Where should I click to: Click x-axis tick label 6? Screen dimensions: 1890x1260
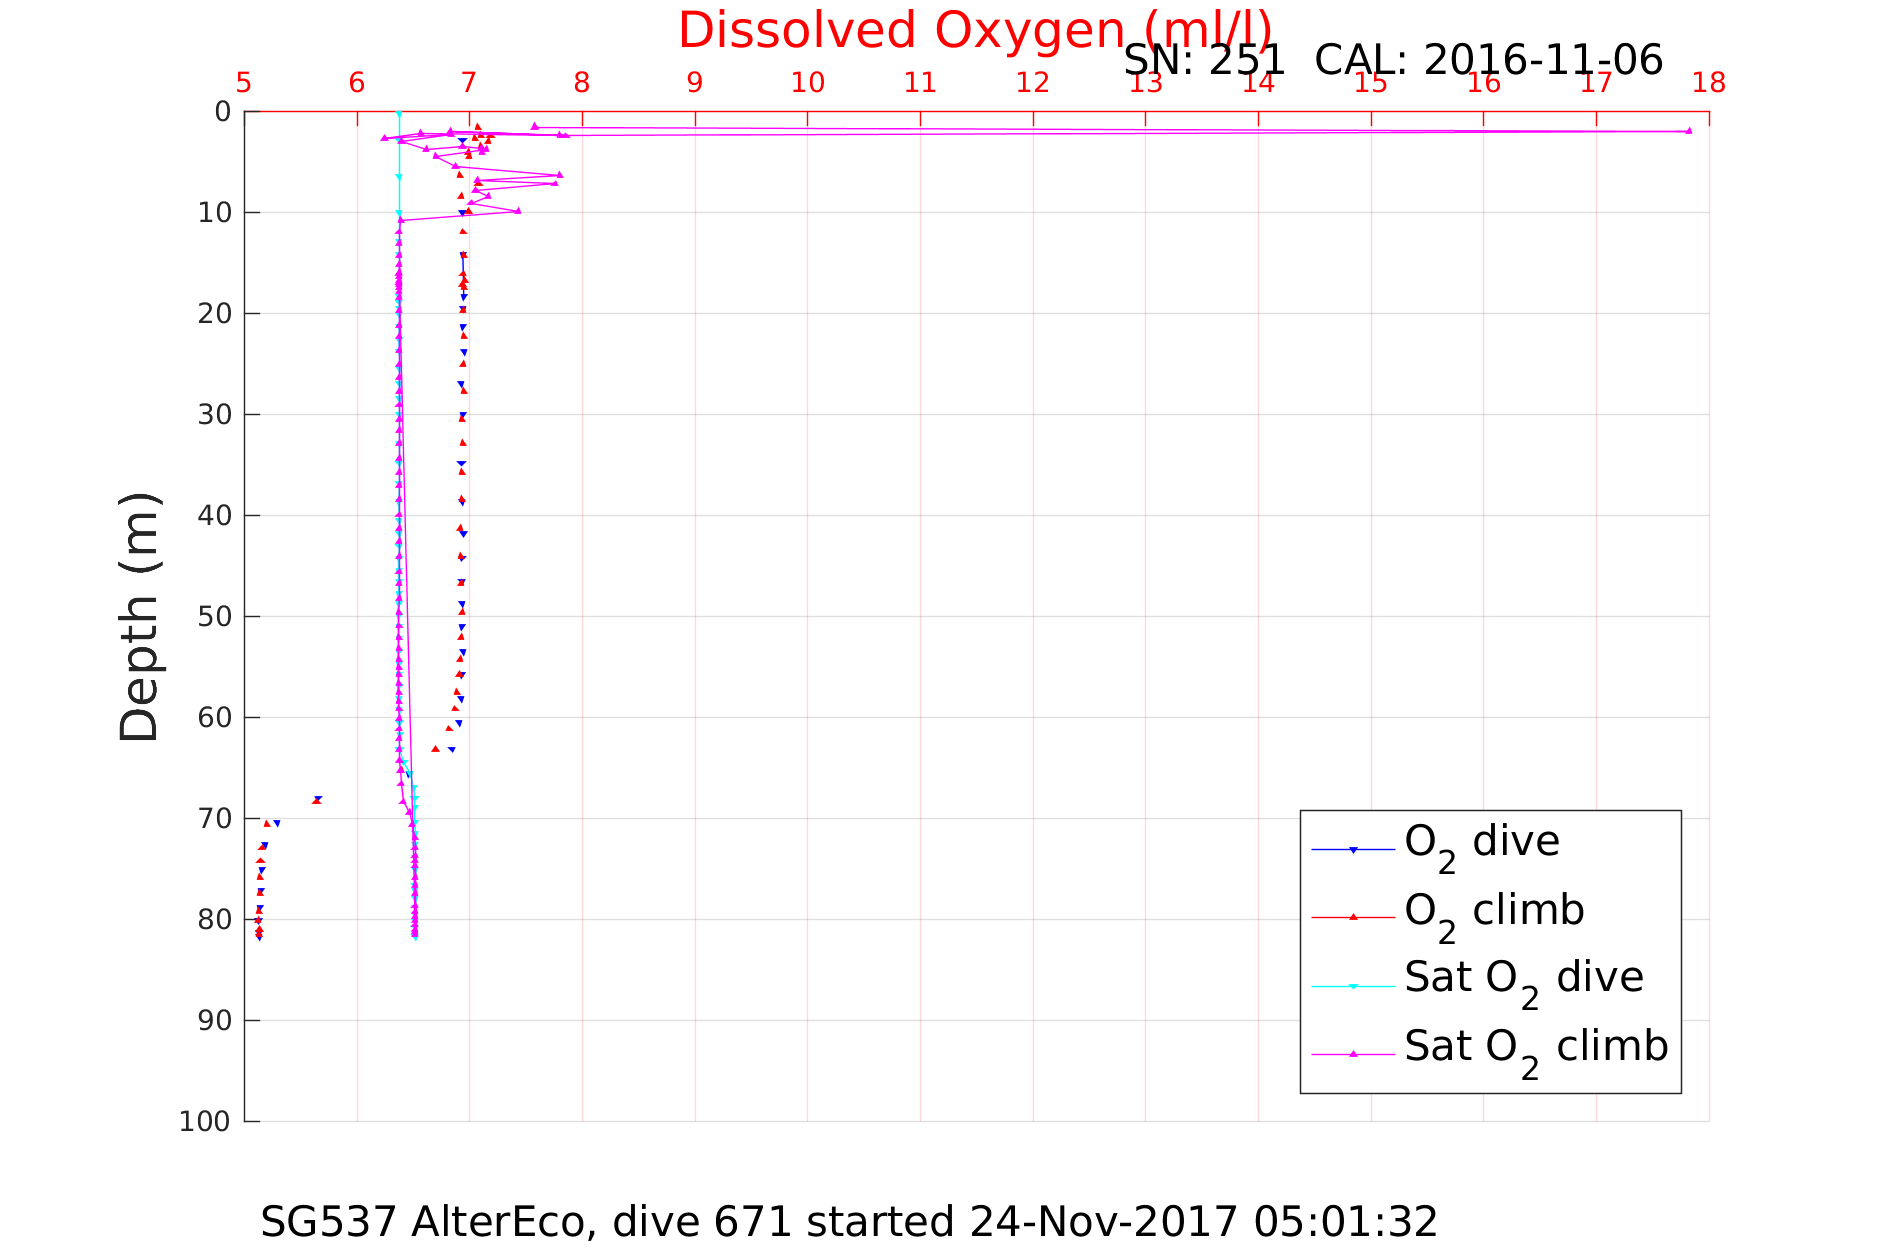click(x=357, y=83)
